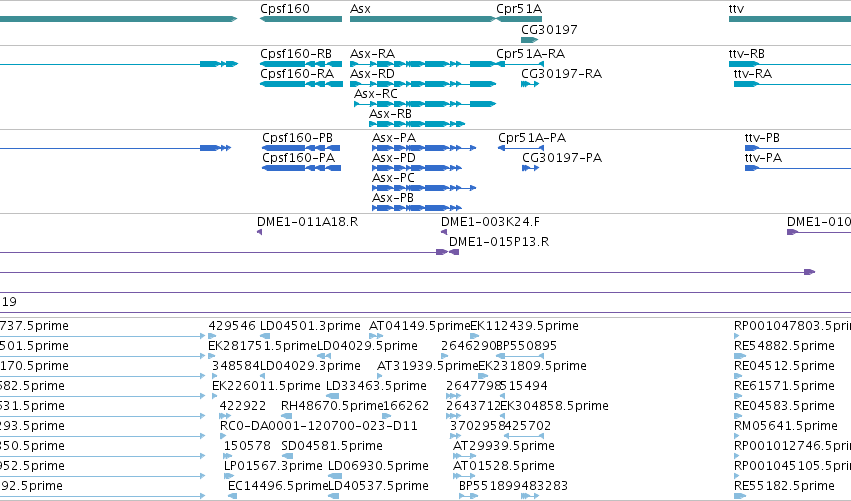This screenshot has height=501, width=851.
Task: Select EST label RE04512.5prime
Action: click(784, 366)
